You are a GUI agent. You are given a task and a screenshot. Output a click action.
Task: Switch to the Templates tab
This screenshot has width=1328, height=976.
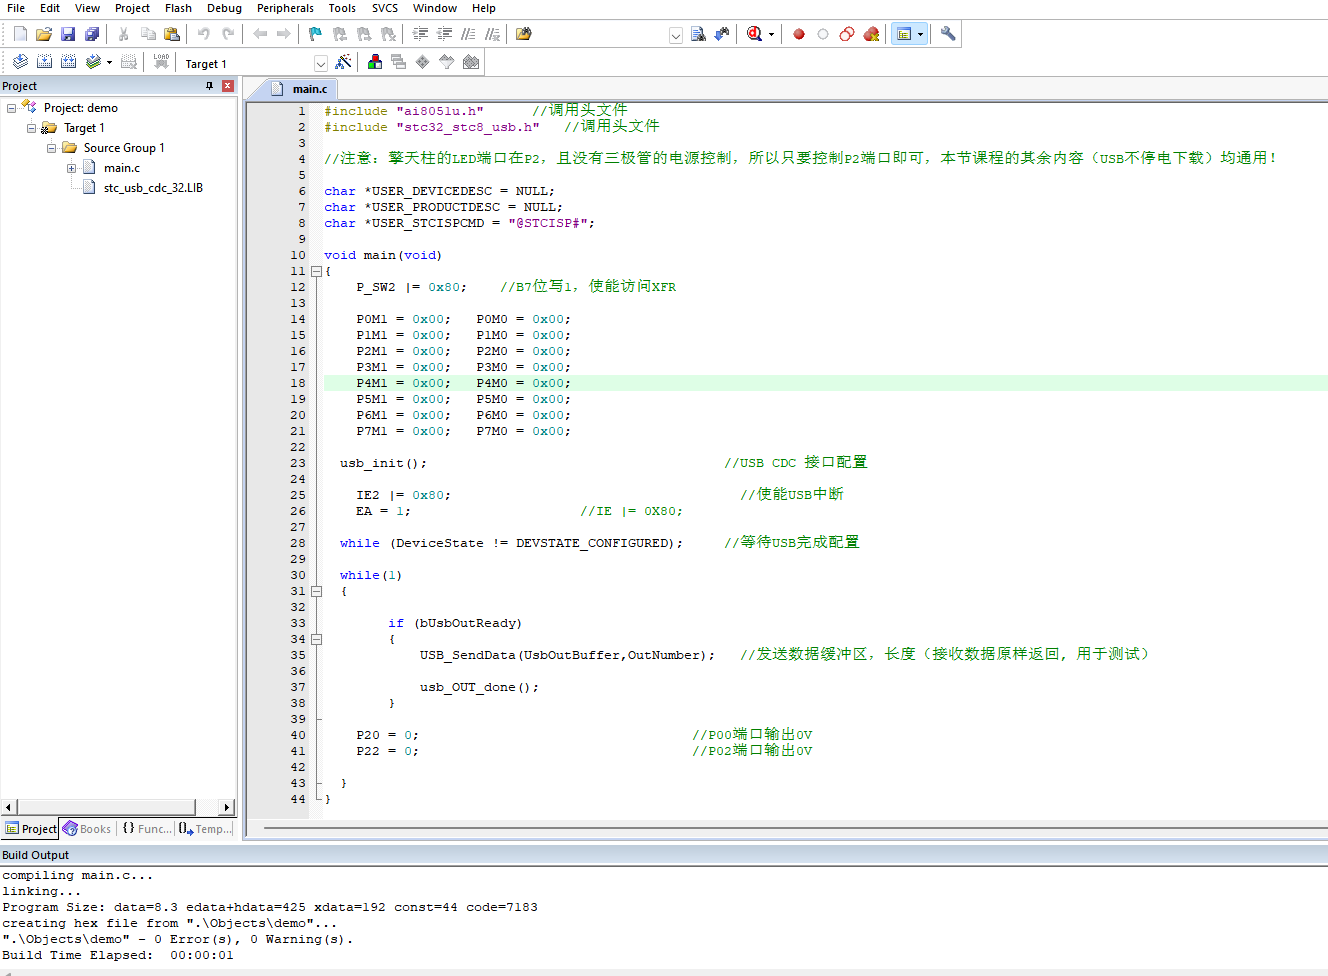point(205,828)
